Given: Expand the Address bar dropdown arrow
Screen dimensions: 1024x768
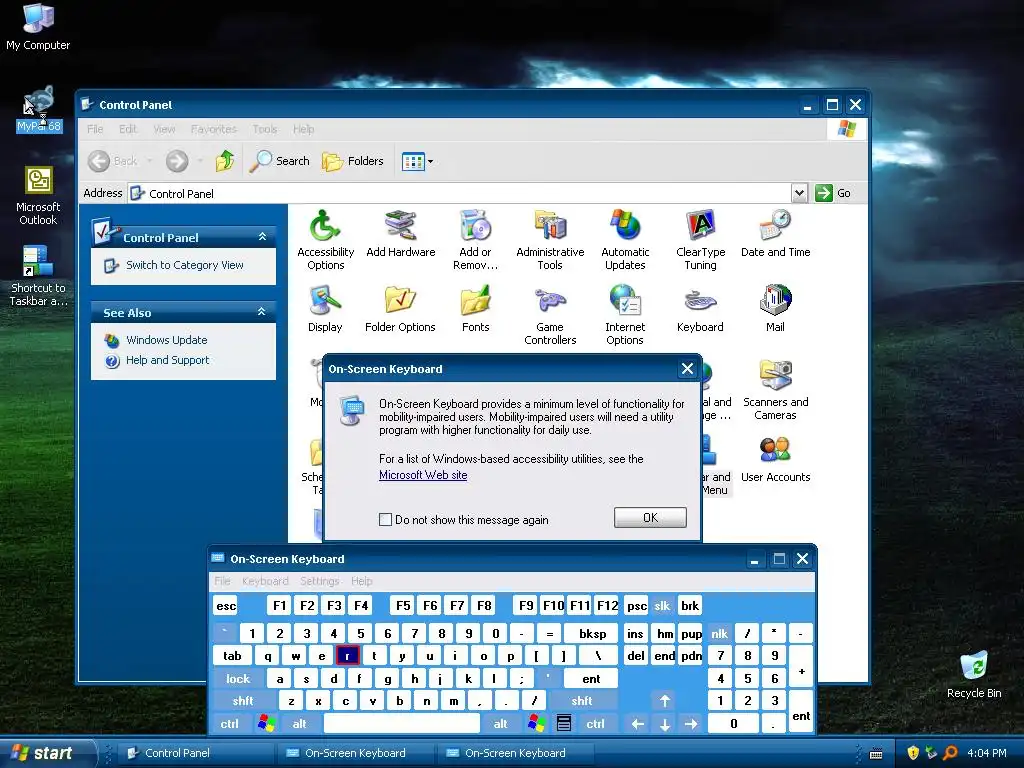Looking at the screenshot, I should (x=799, y=193).
